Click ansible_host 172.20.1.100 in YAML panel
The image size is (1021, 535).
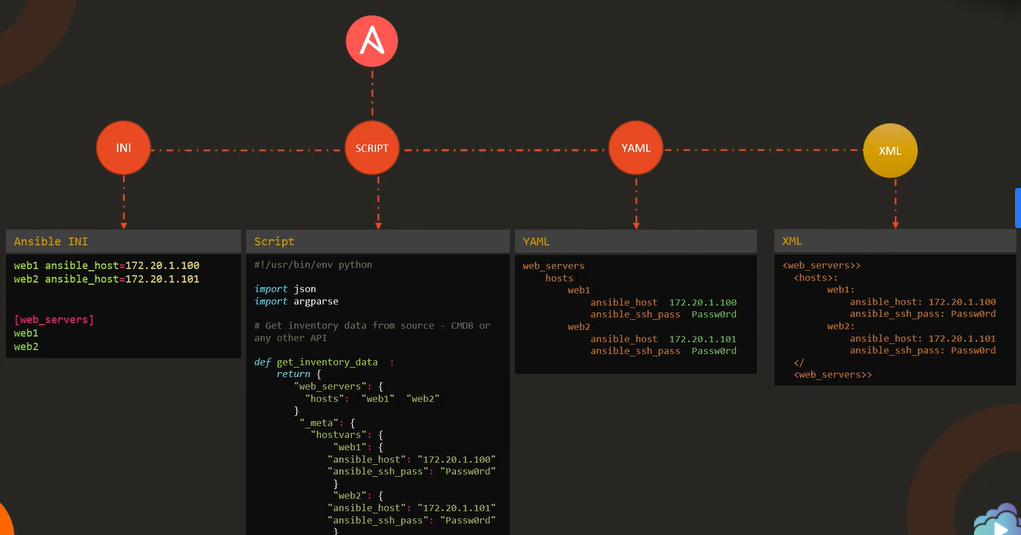[664, 303]
